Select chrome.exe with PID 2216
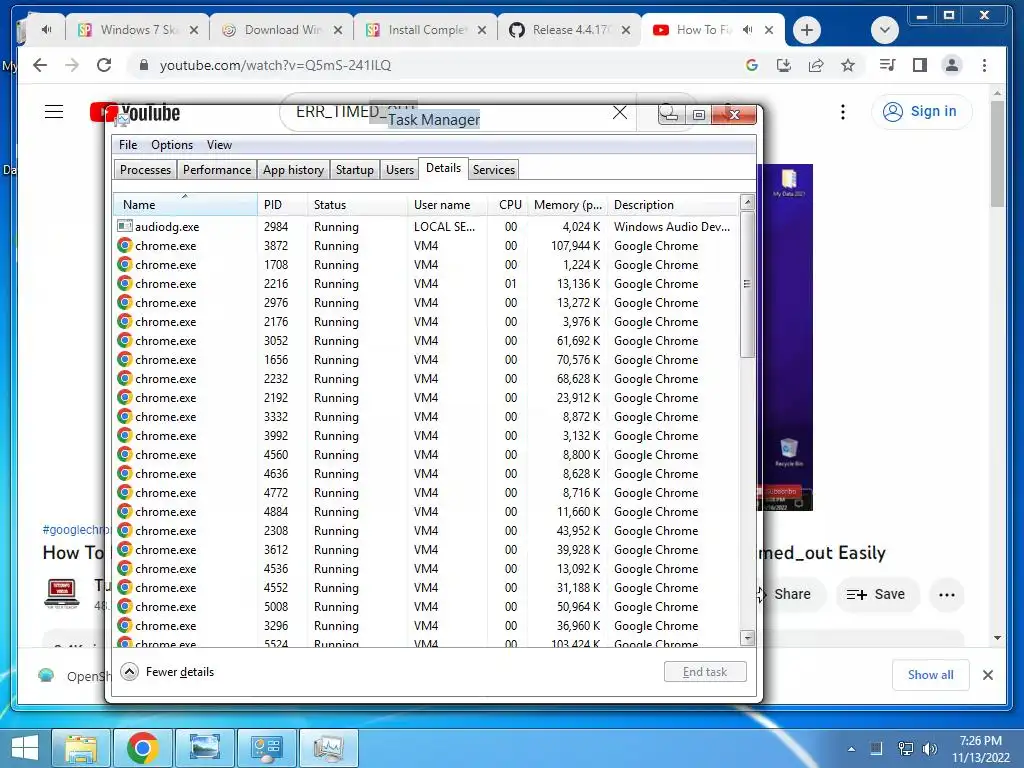 click(426, 283)
